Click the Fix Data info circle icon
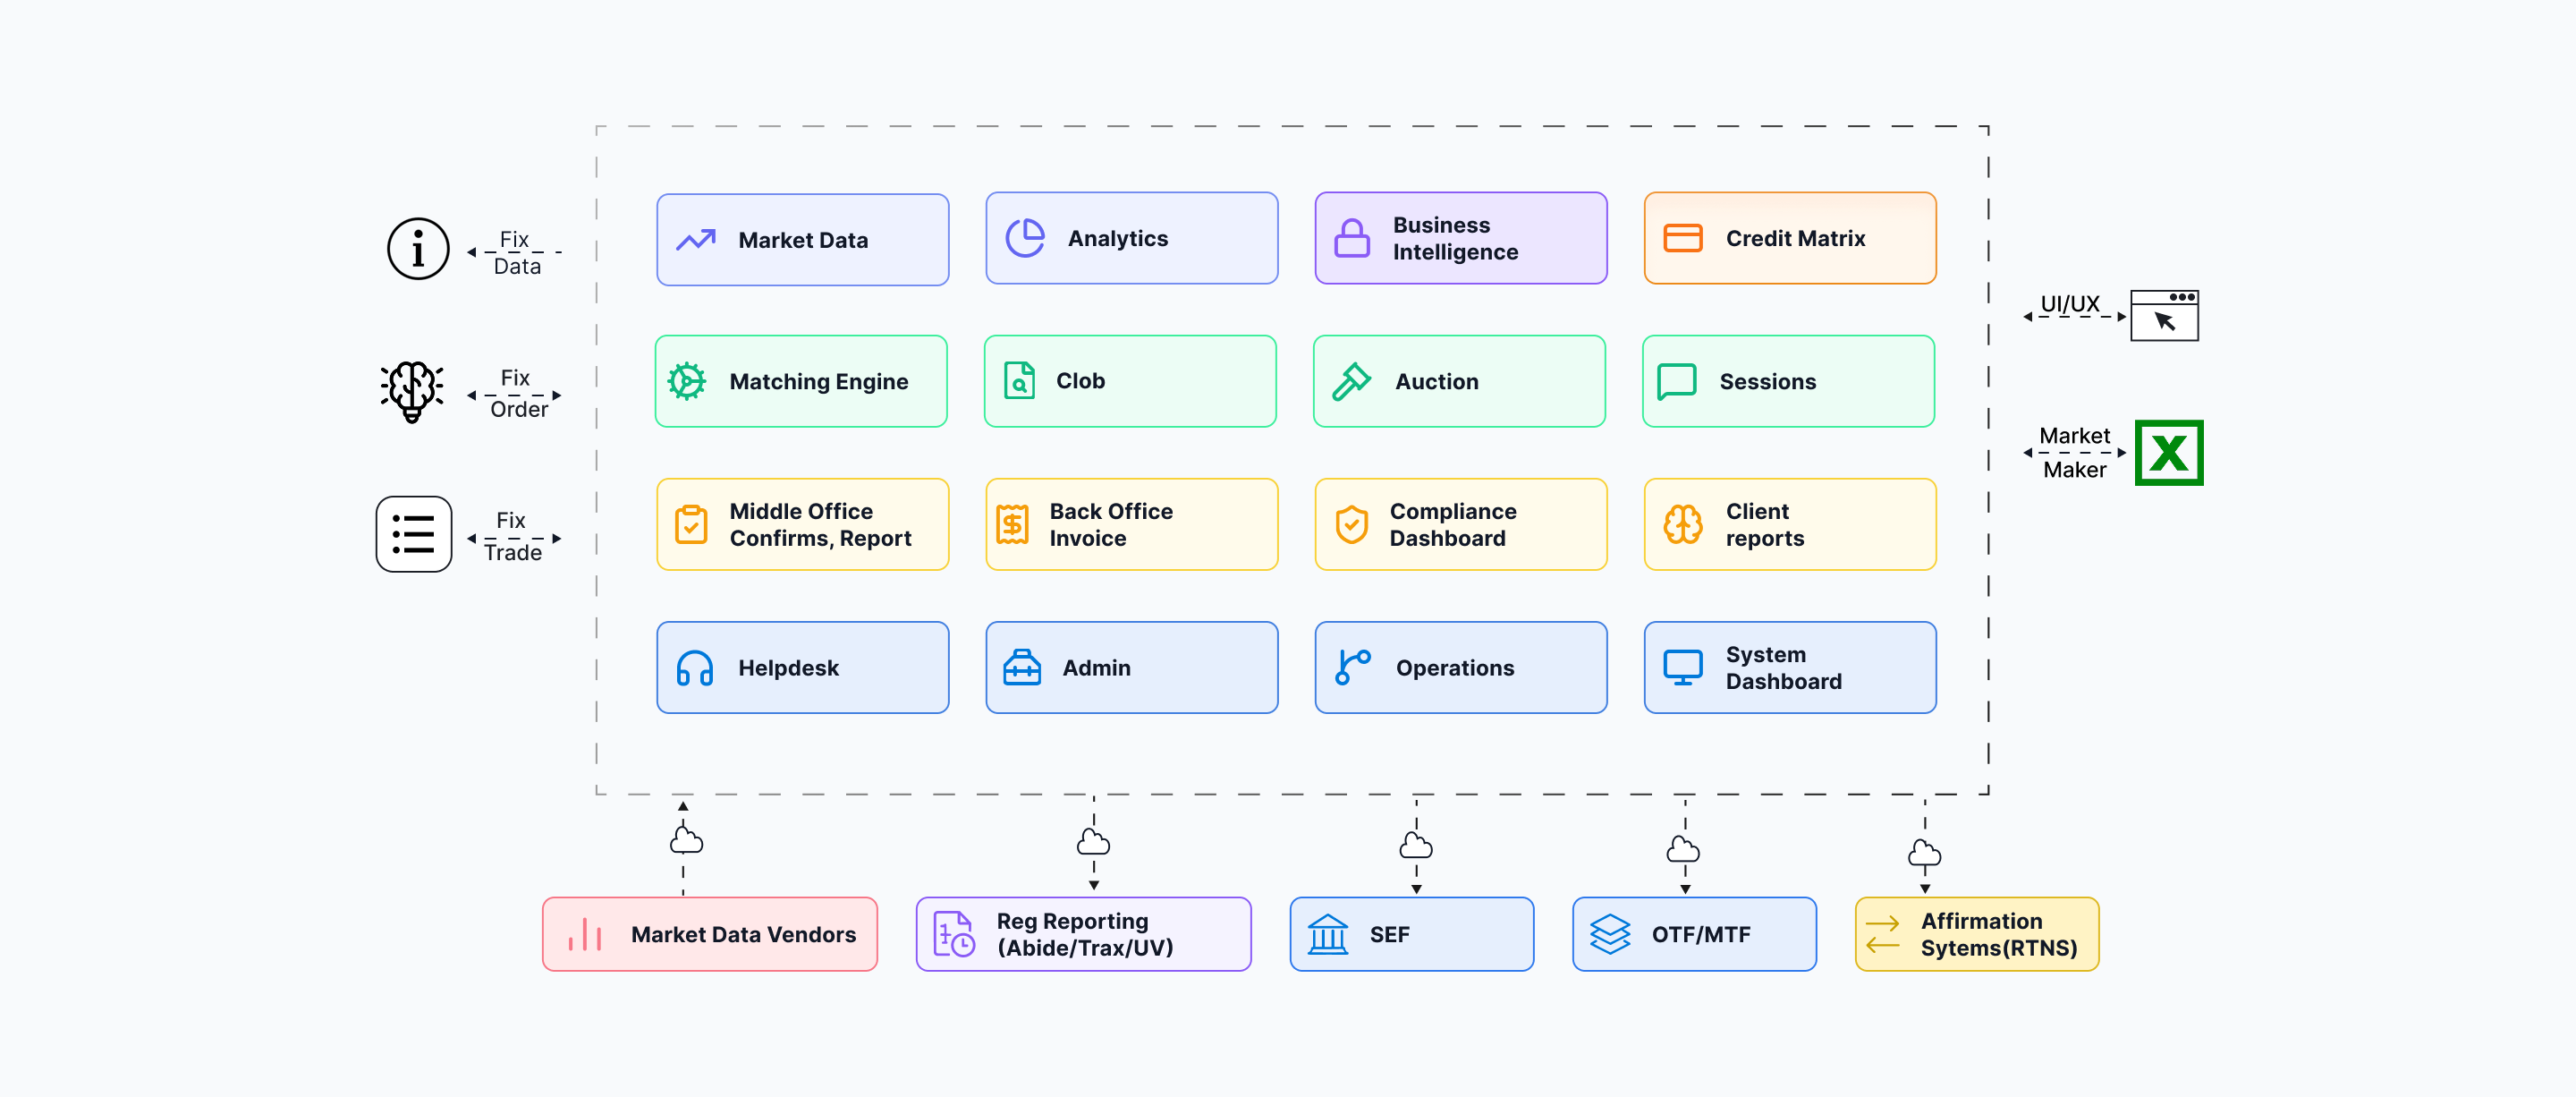 pyautogui.click(x=418, y=249)
